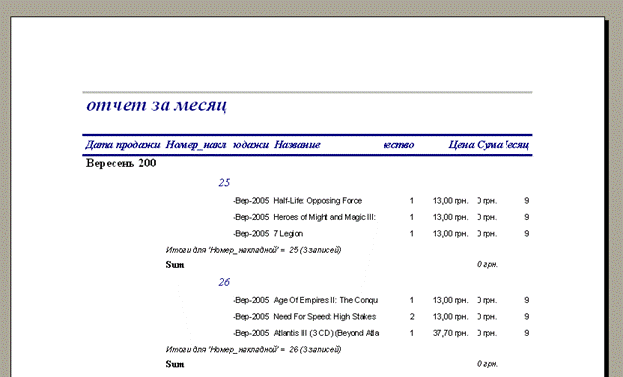Click invoice group number 25

pos(224,183)
